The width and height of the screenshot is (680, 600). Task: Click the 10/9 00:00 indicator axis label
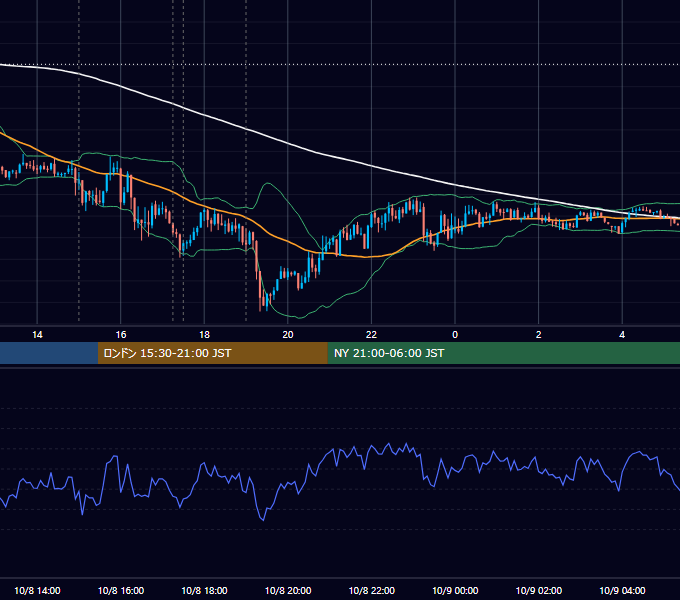point(455,590)
